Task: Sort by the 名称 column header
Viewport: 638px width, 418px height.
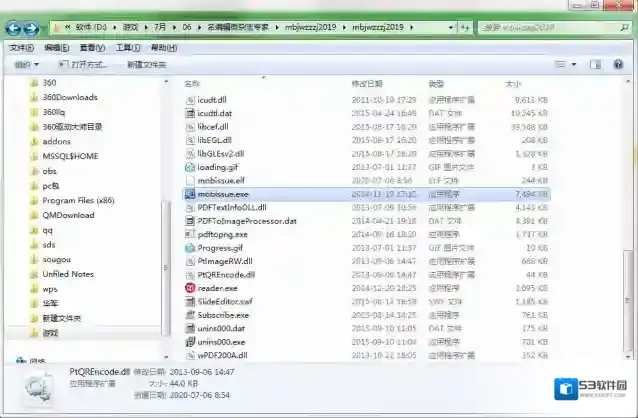Action: pos(192,84)
